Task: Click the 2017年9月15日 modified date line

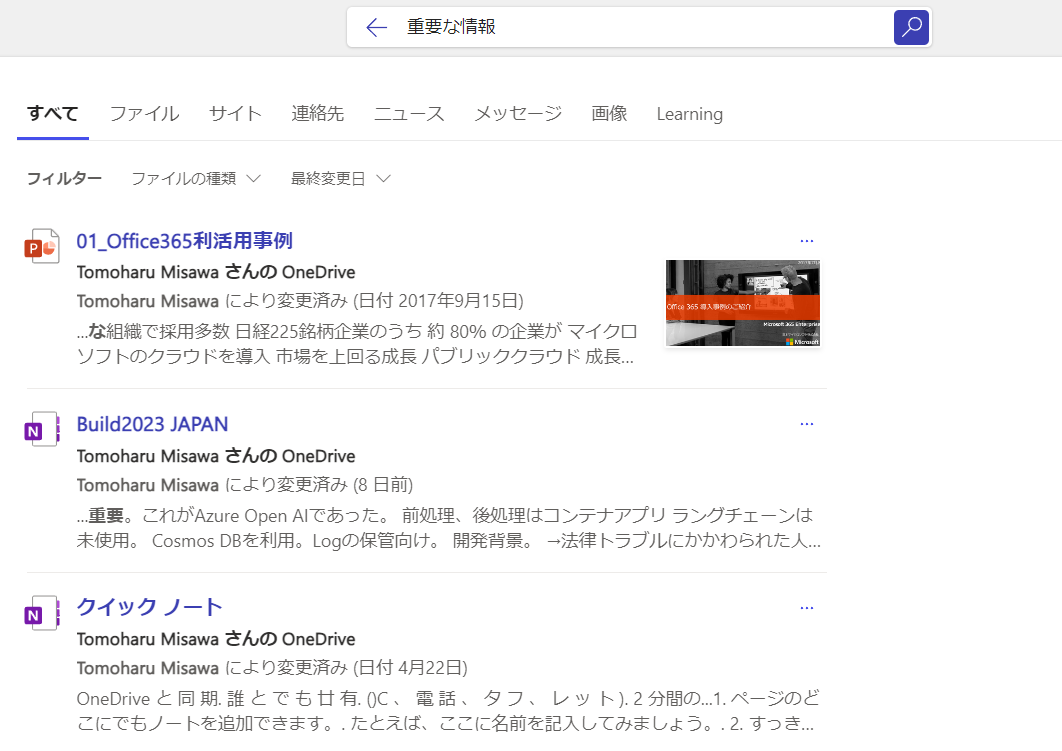Action: pyautogui.click(x=300, y=301)
